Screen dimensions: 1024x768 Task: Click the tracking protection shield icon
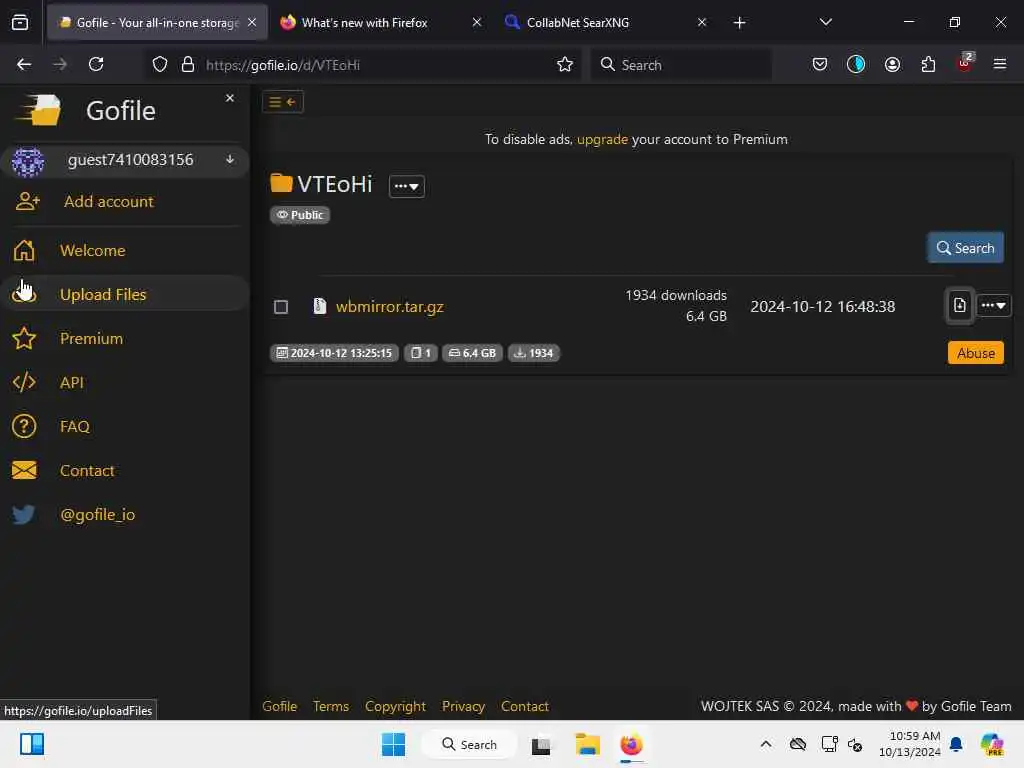[159, 65]
